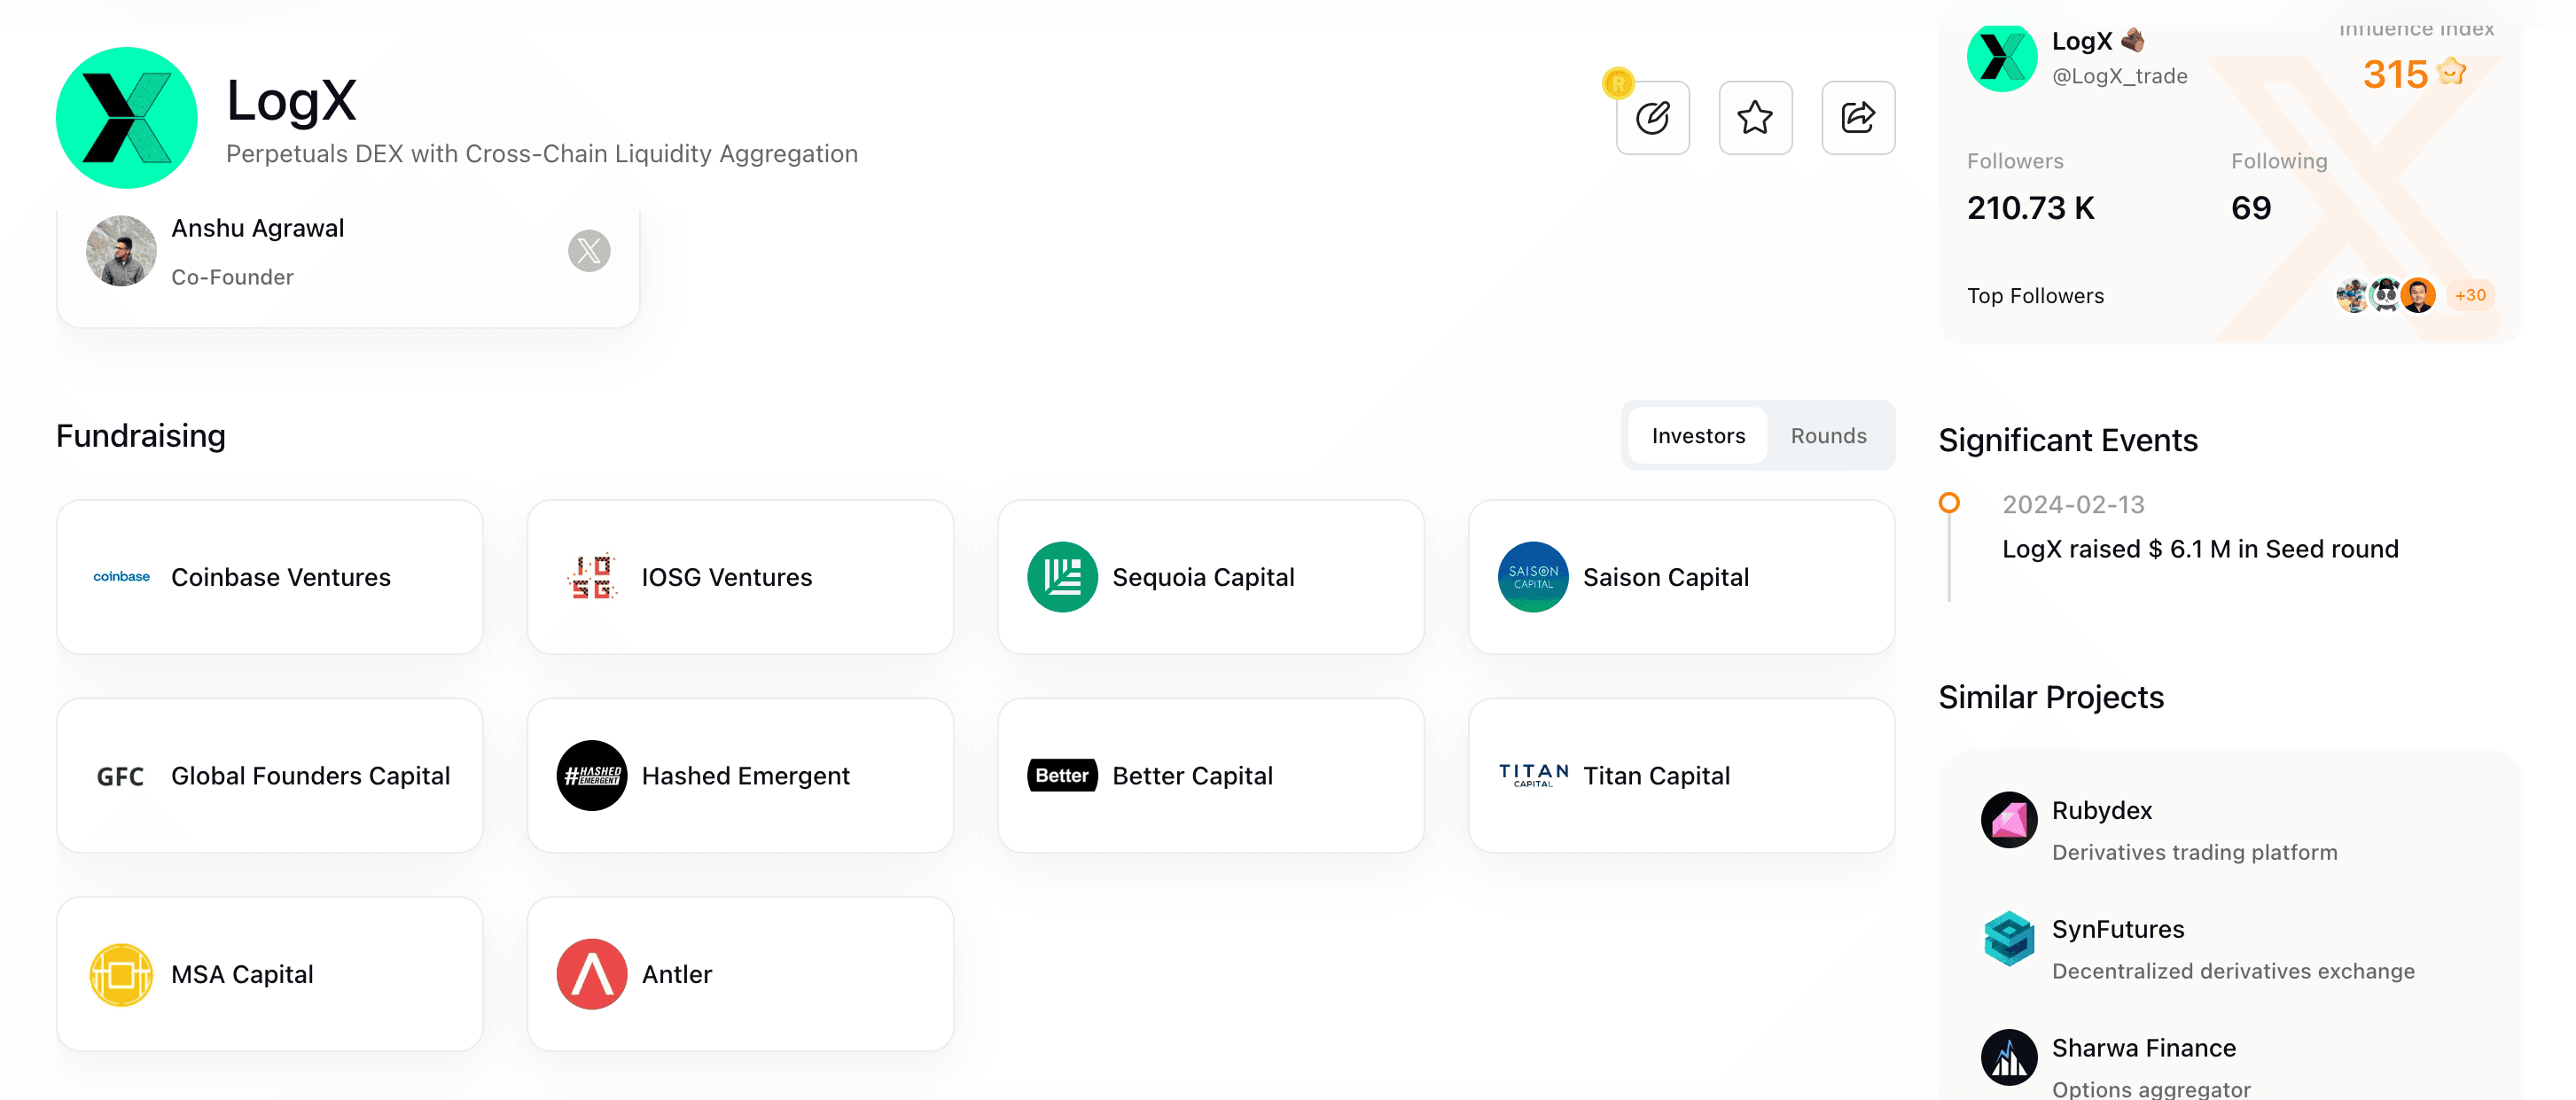This screenshot has height=1100, width=2576.
Task: Open the Rubydex similar project name
Action: click(x=2102, y=811)
